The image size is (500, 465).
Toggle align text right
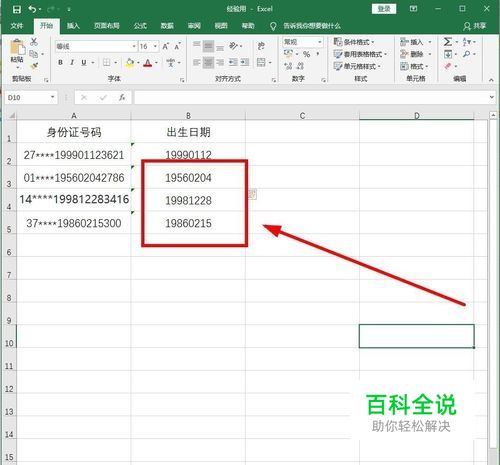tap(220, 62)
